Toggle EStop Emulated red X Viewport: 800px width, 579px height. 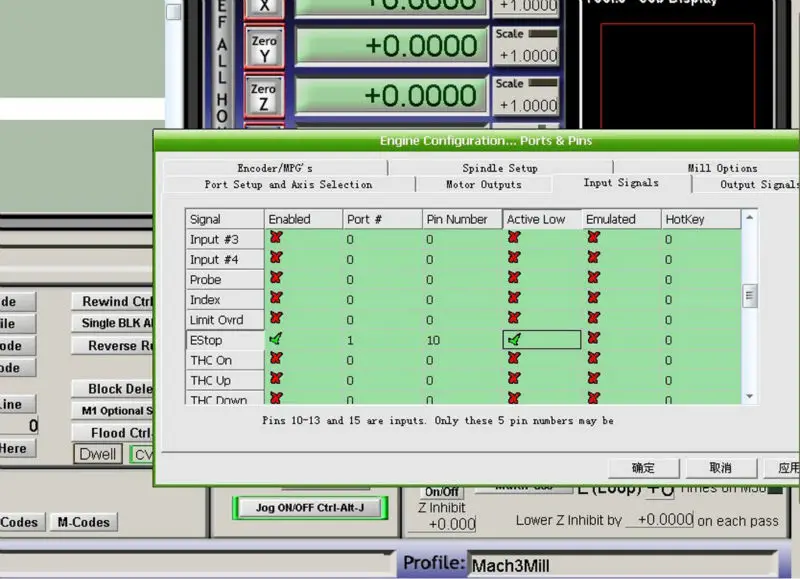pos(593,338)
